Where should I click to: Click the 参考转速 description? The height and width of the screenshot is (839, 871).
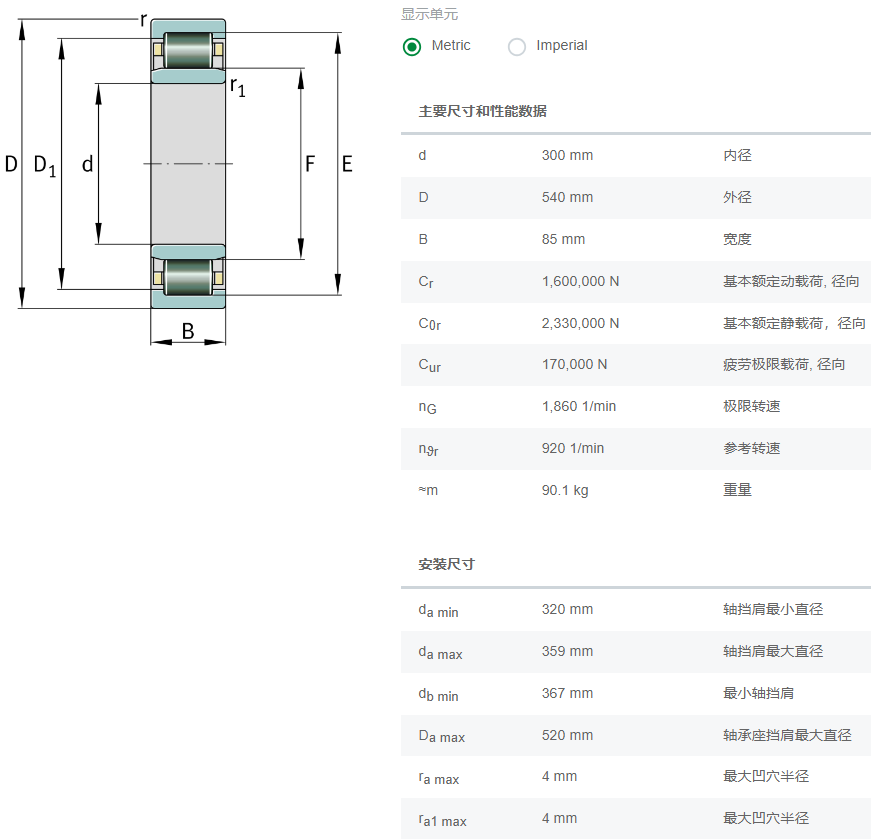coord(752,448)
